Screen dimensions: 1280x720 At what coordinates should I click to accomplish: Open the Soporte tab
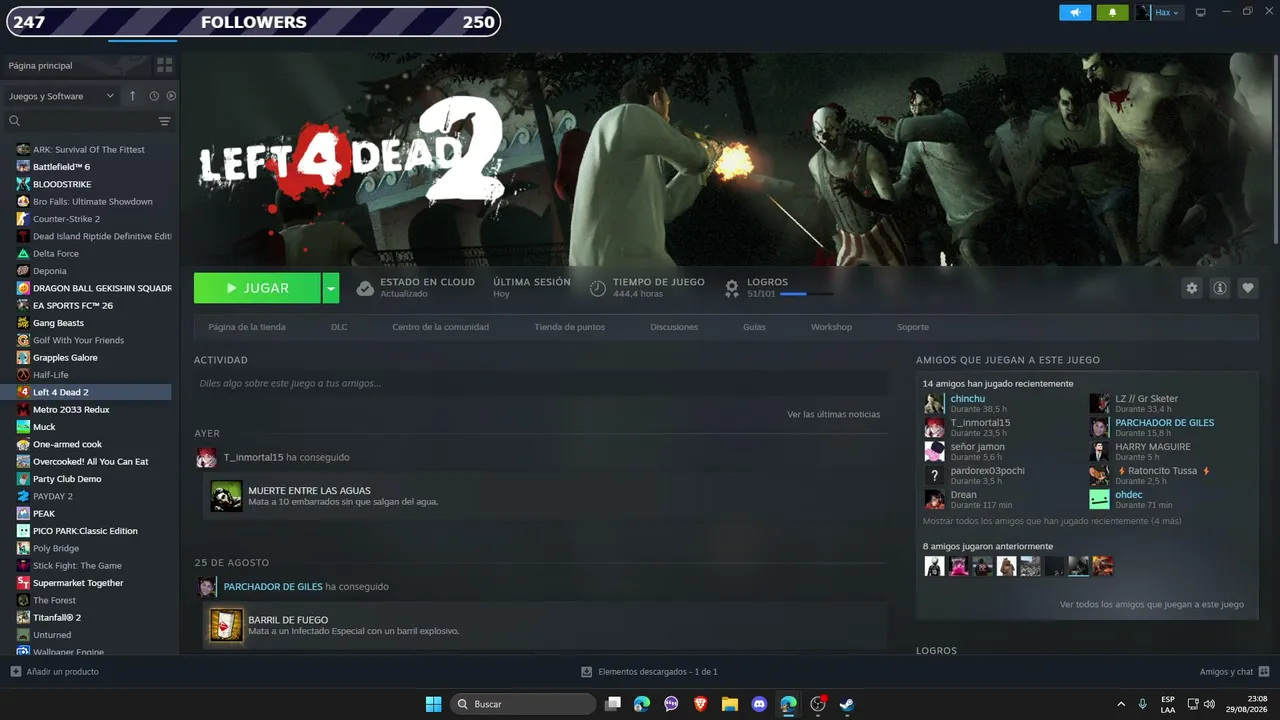pos(913,327)
